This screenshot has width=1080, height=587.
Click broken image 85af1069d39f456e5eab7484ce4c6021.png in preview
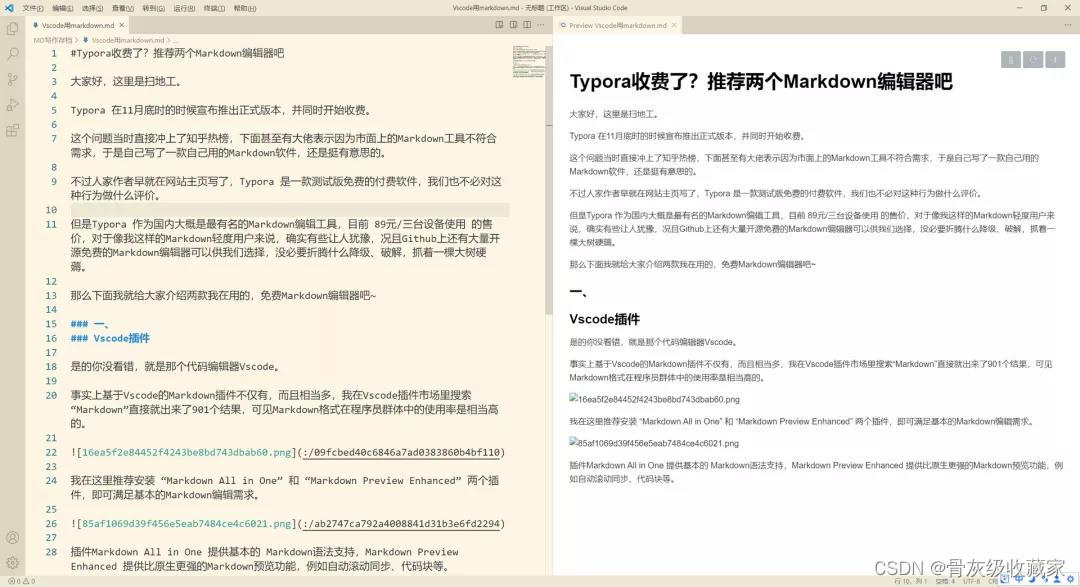click(654, 443)
